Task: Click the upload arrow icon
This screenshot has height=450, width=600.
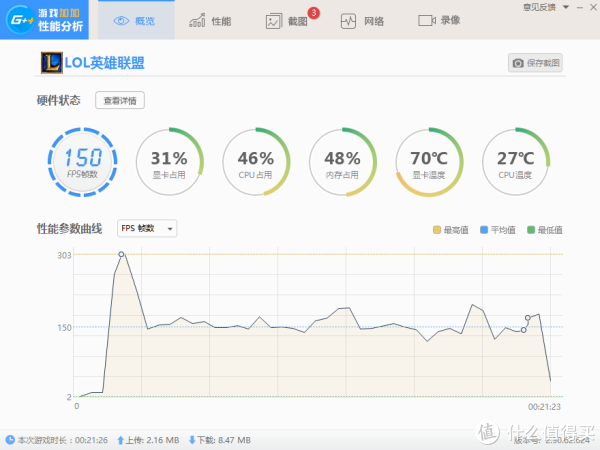Action: point(120,440)
